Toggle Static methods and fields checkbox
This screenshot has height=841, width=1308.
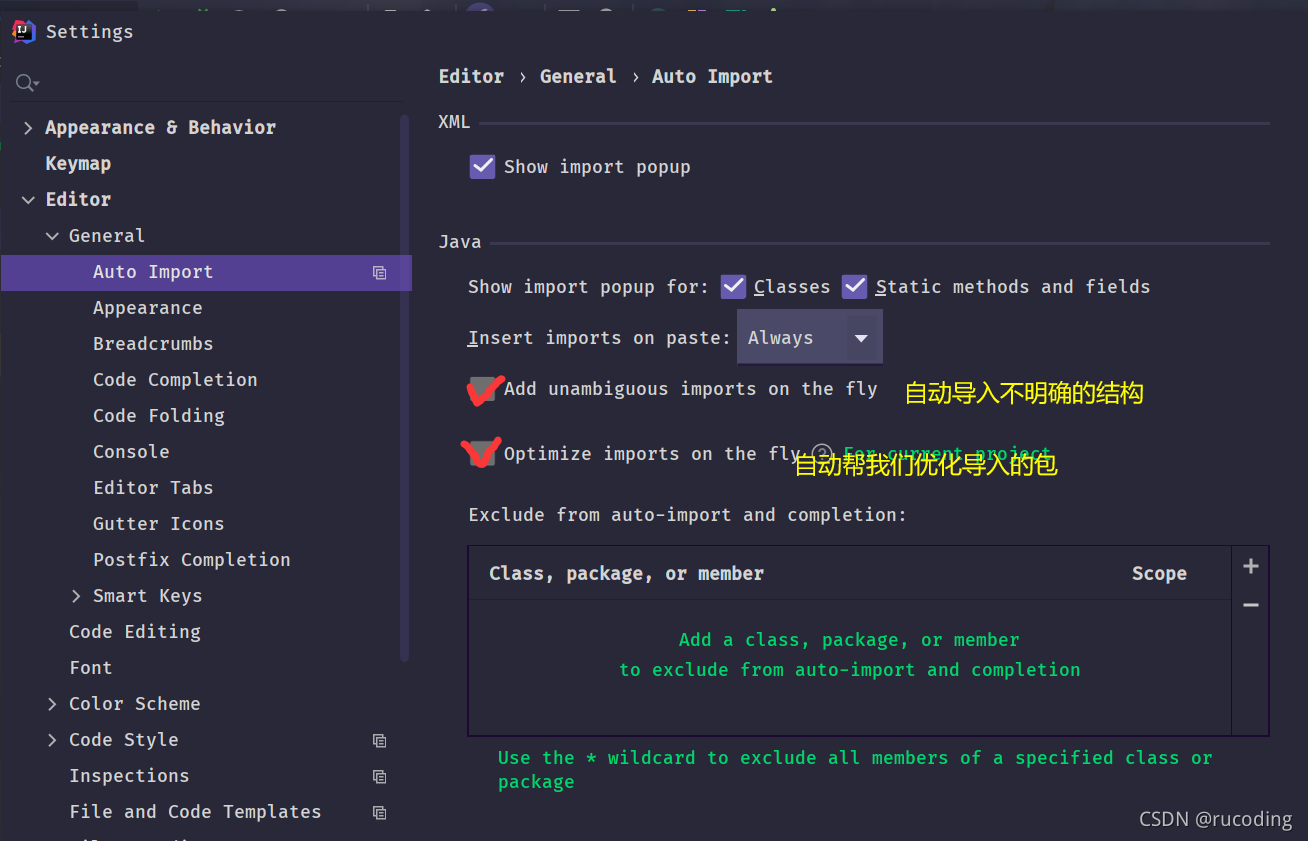point(854,287)
